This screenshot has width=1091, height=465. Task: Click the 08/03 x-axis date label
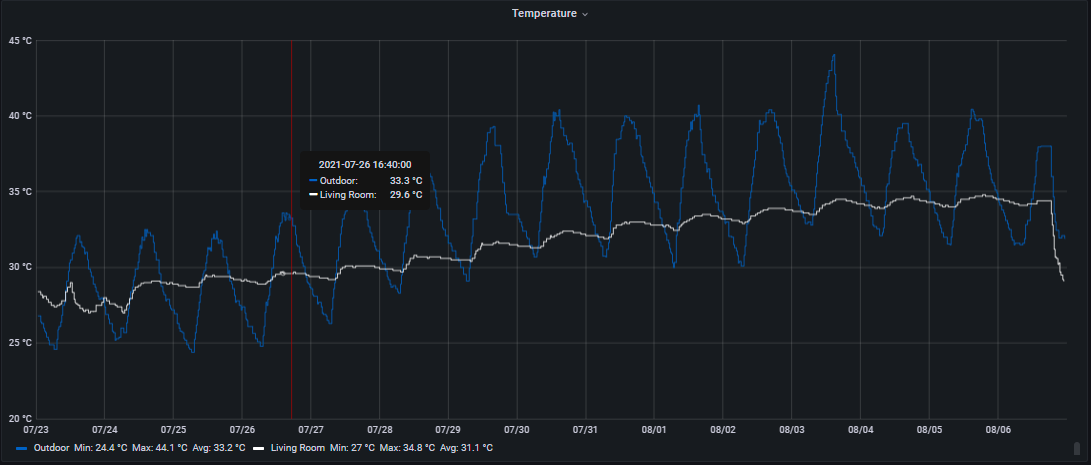coord(792,429)
